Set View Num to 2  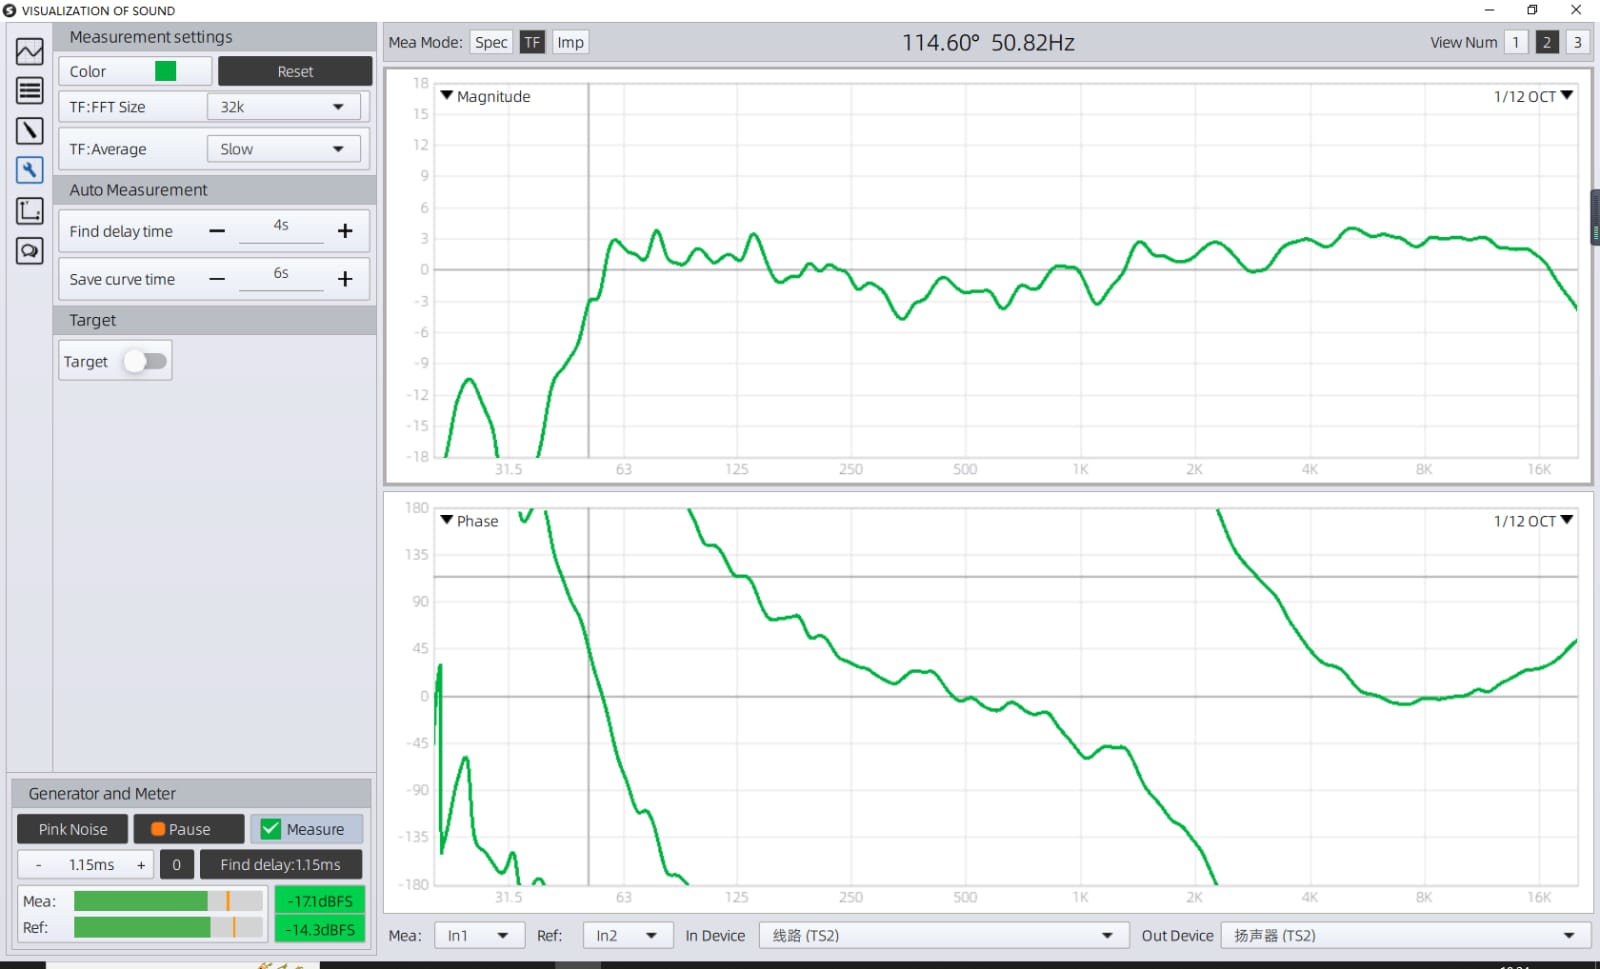click(1547, 42)
